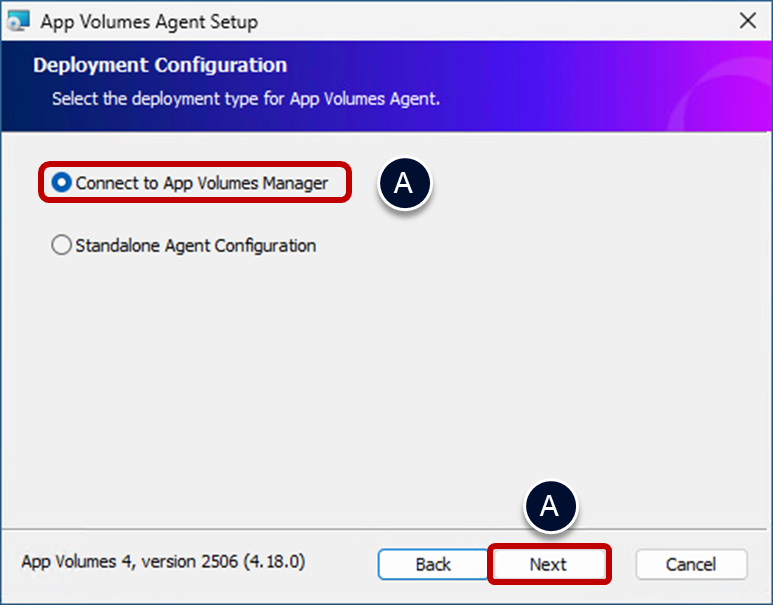Close the App Volumes Agent Setup window

pyautogui.click(x=745, y=21)
